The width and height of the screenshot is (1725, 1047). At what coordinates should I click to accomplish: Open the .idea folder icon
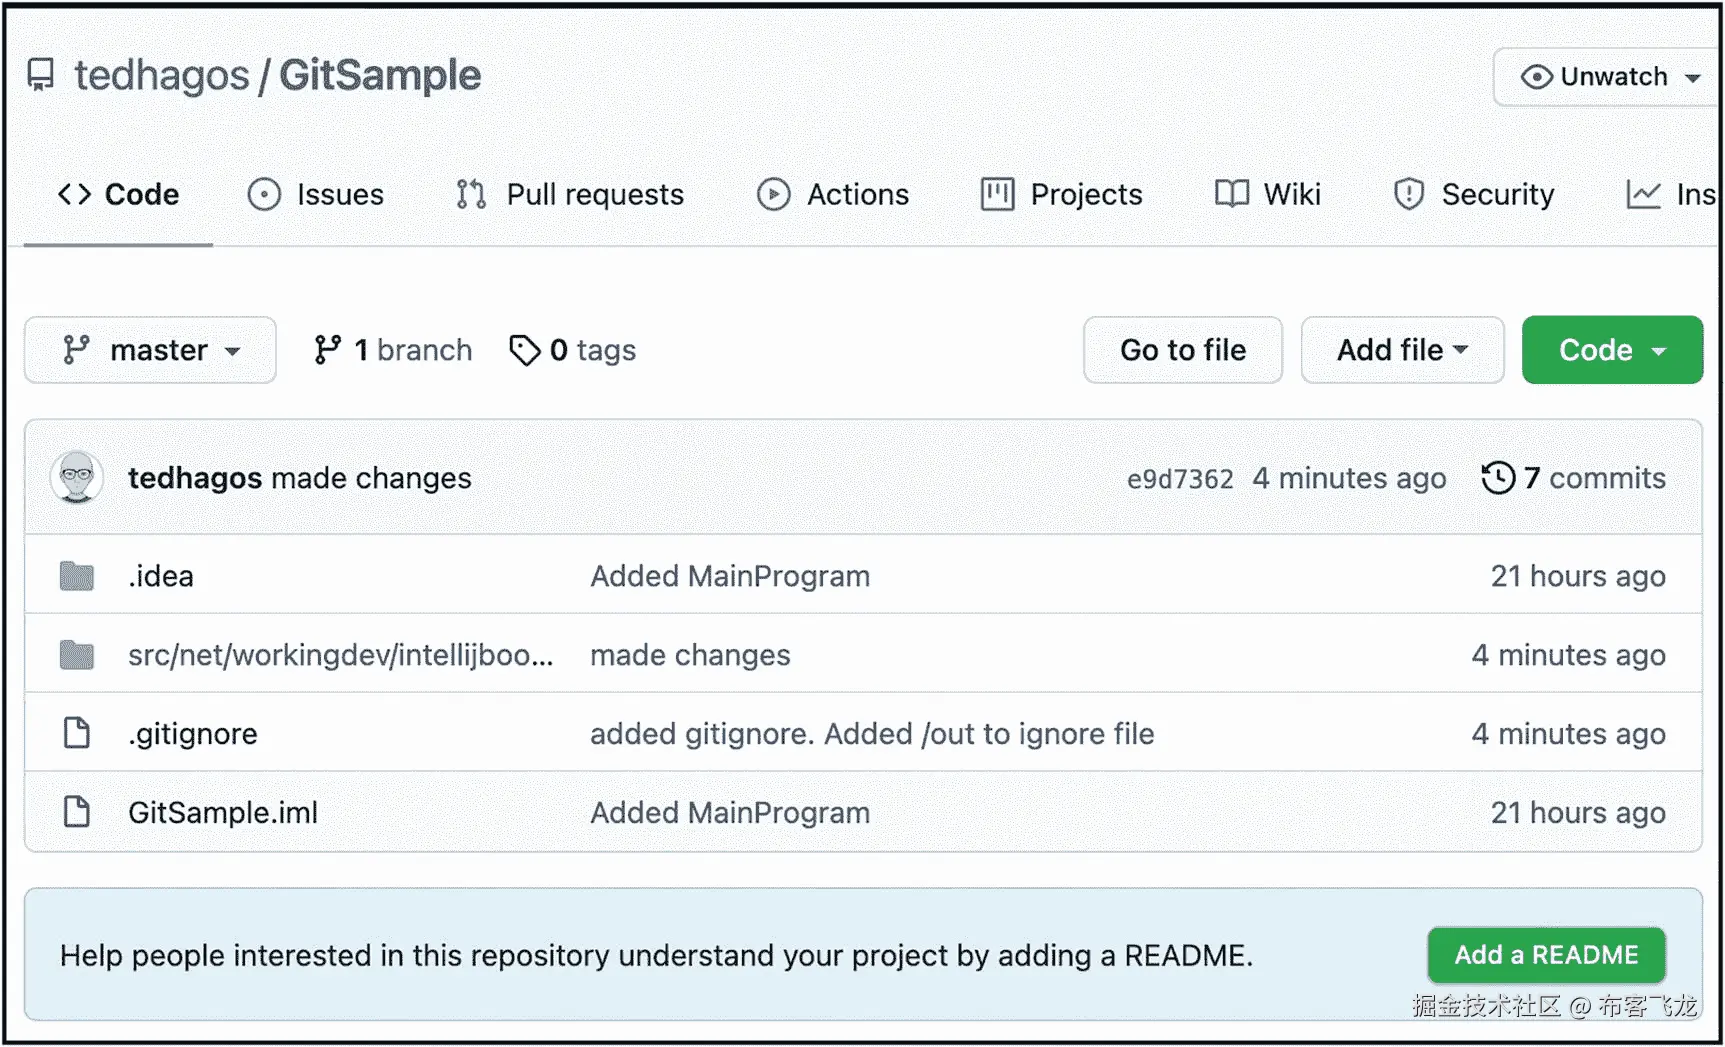tap(77, 576)
